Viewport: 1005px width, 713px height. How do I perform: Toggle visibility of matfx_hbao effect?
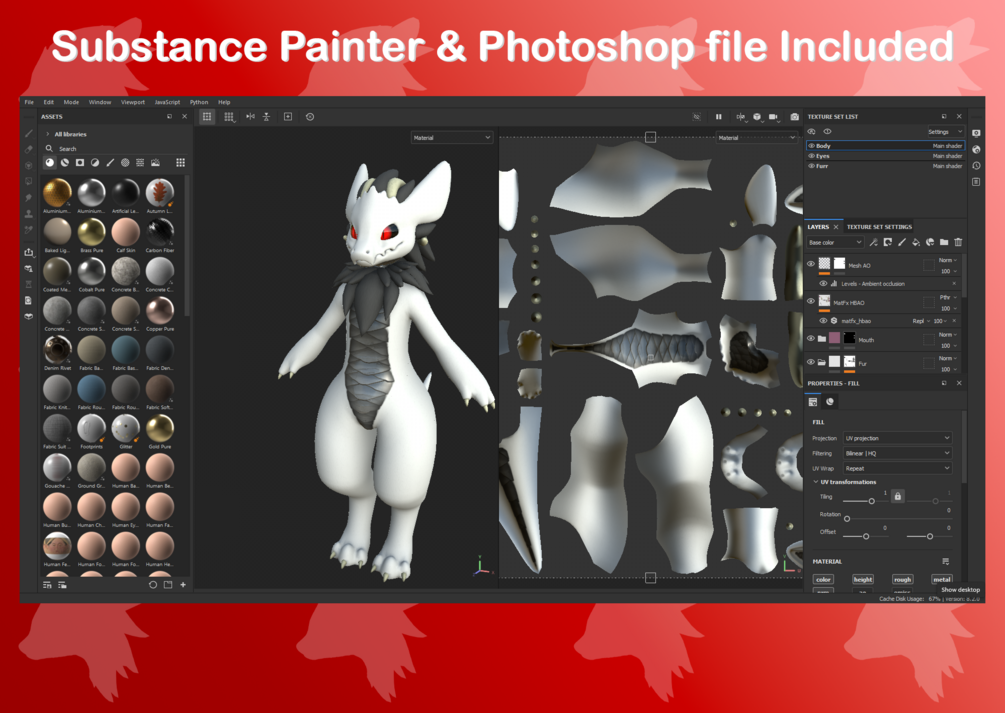pyautogui.click(x=823, y=321)
